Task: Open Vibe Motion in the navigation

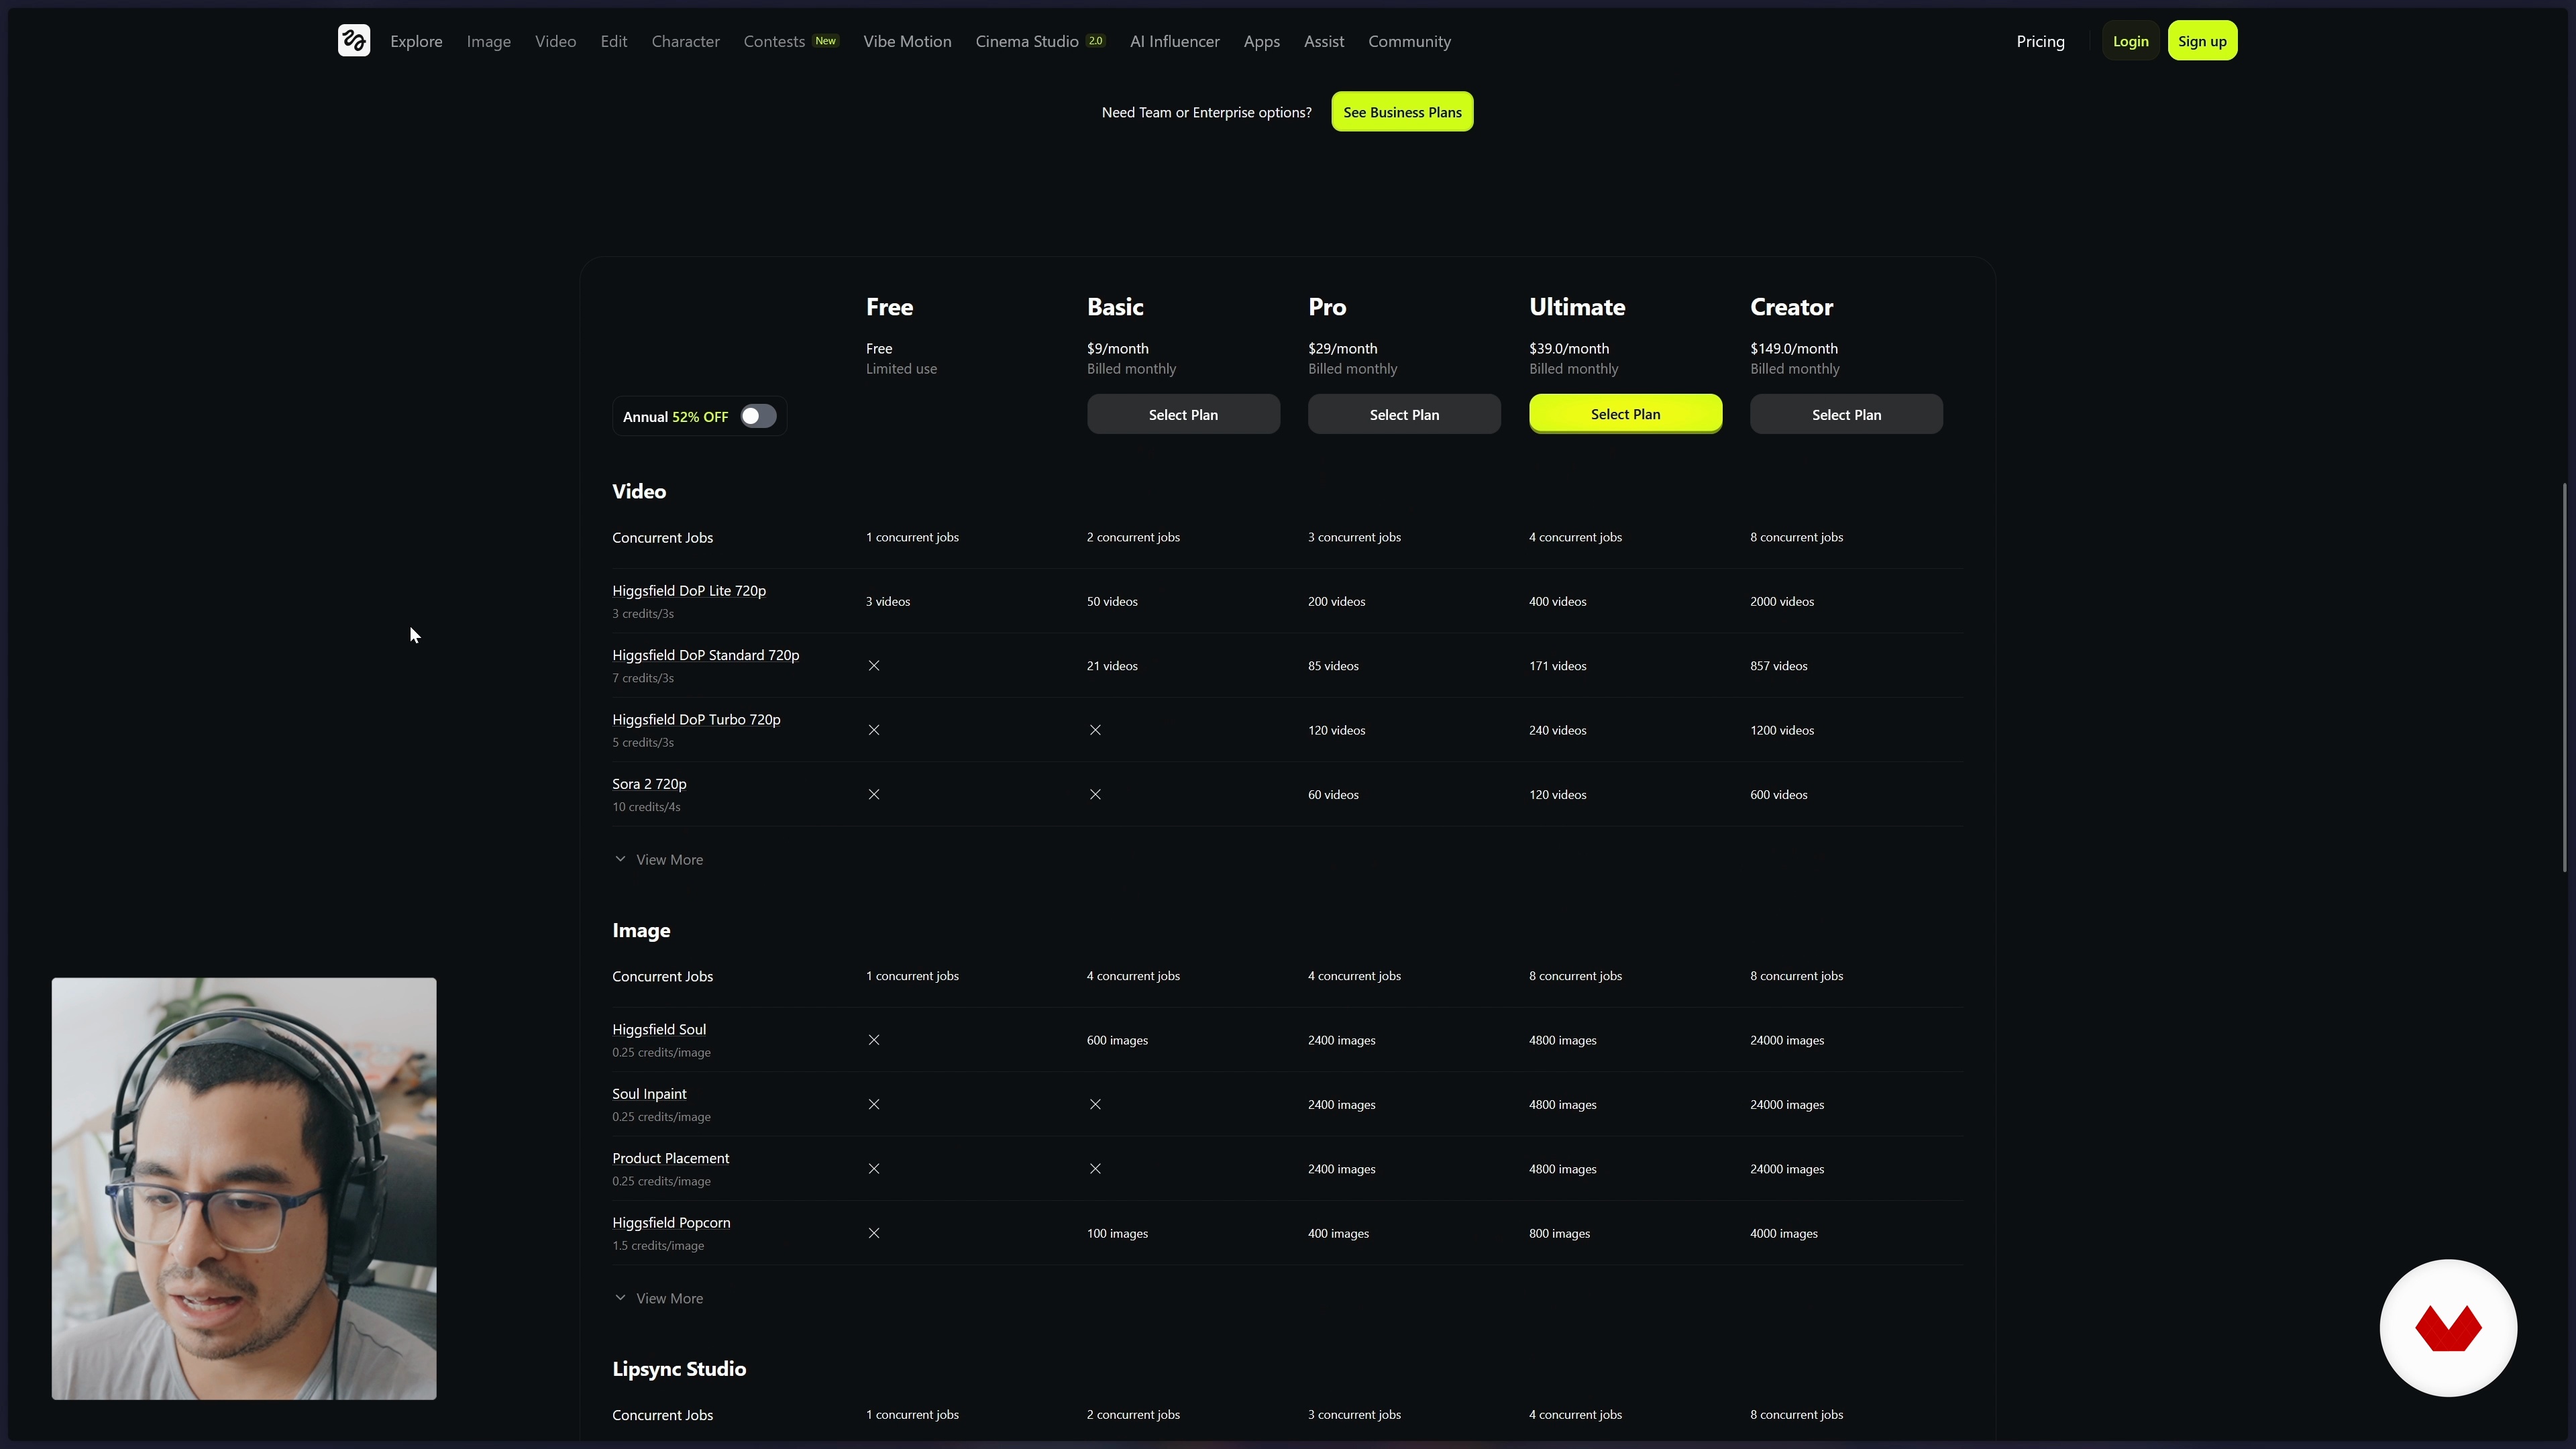Action: pyautogui.click(x=908, y=41)
